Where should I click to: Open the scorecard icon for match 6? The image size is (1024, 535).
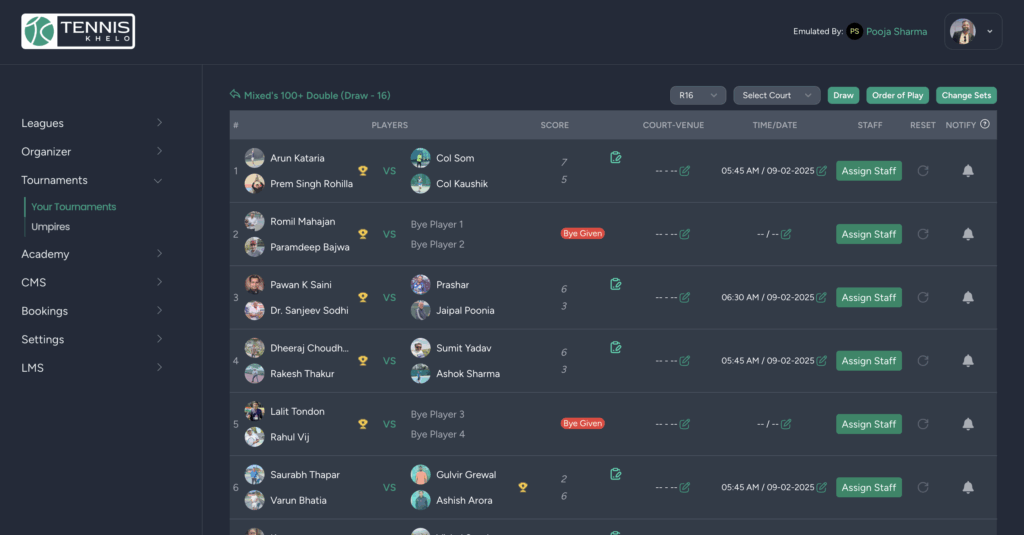click(615, 474)
